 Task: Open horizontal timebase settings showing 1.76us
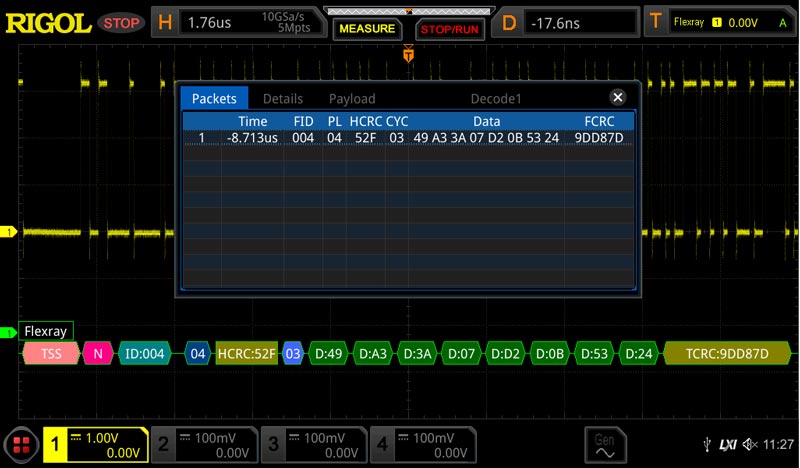pos(240,22)
